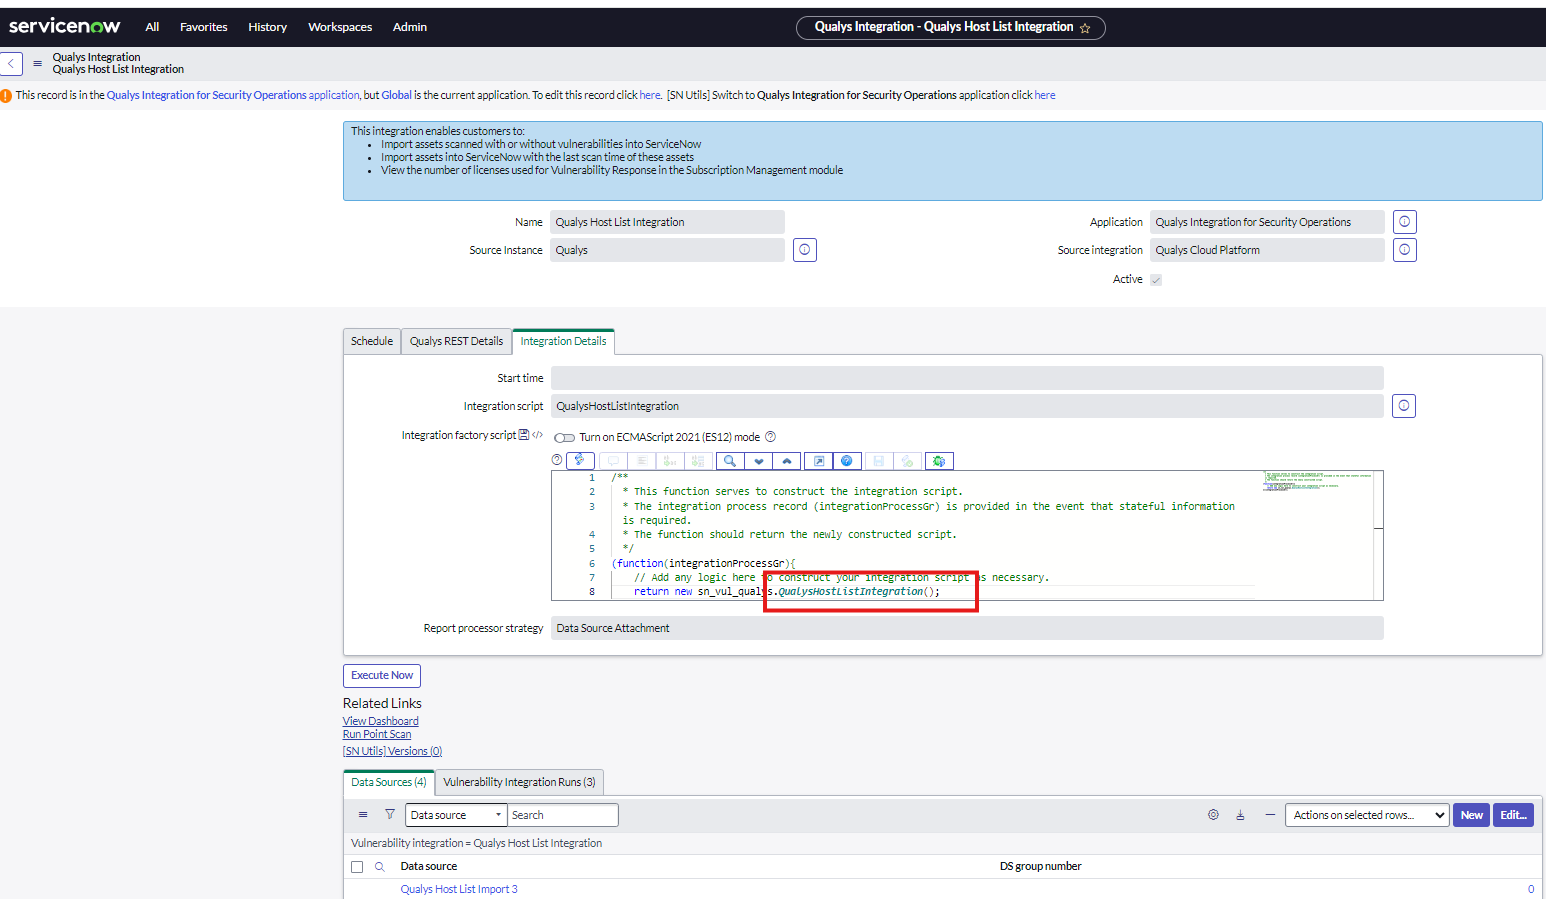Check the select-all rows checkbox
The width and height of the screenshot is (1546, 899).
coord(357,867)
